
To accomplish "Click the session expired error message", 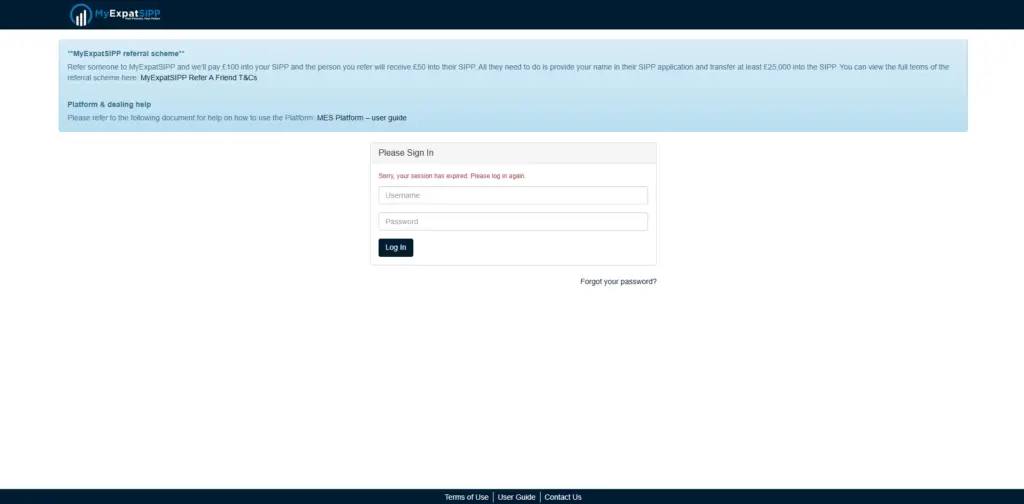I will click(452, 176).
